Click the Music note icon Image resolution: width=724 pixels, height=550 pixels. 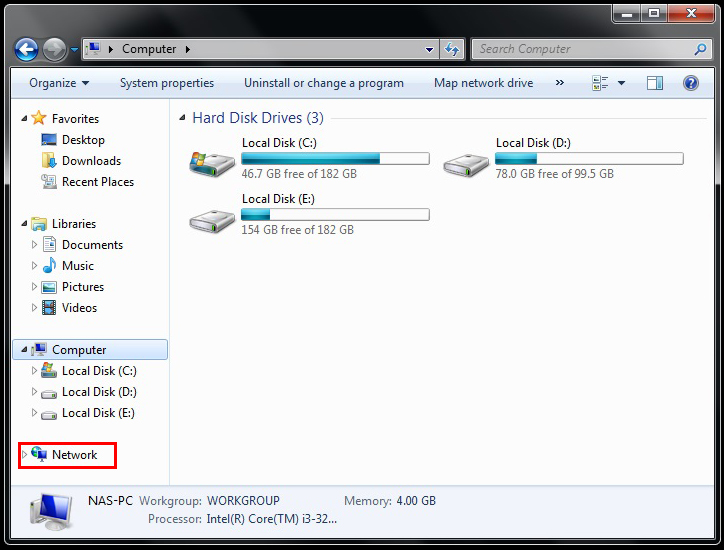point(49,265)
